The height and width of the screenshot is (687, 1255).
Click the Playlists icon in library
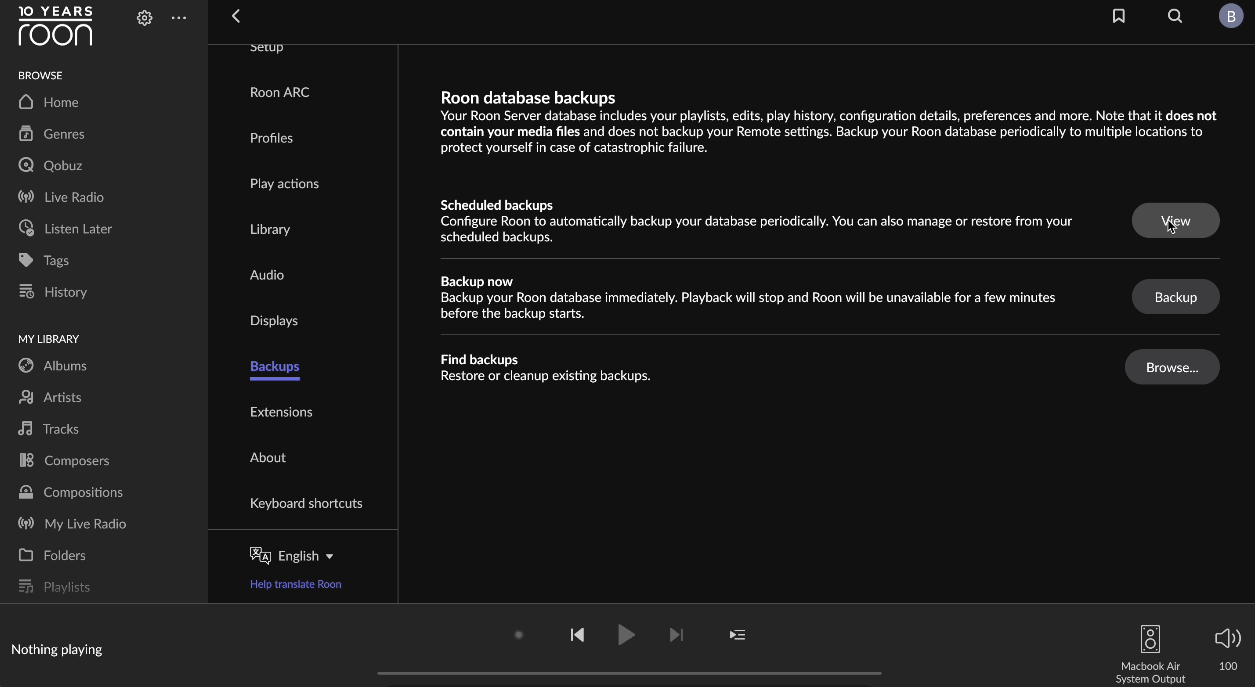coord(26,587)
